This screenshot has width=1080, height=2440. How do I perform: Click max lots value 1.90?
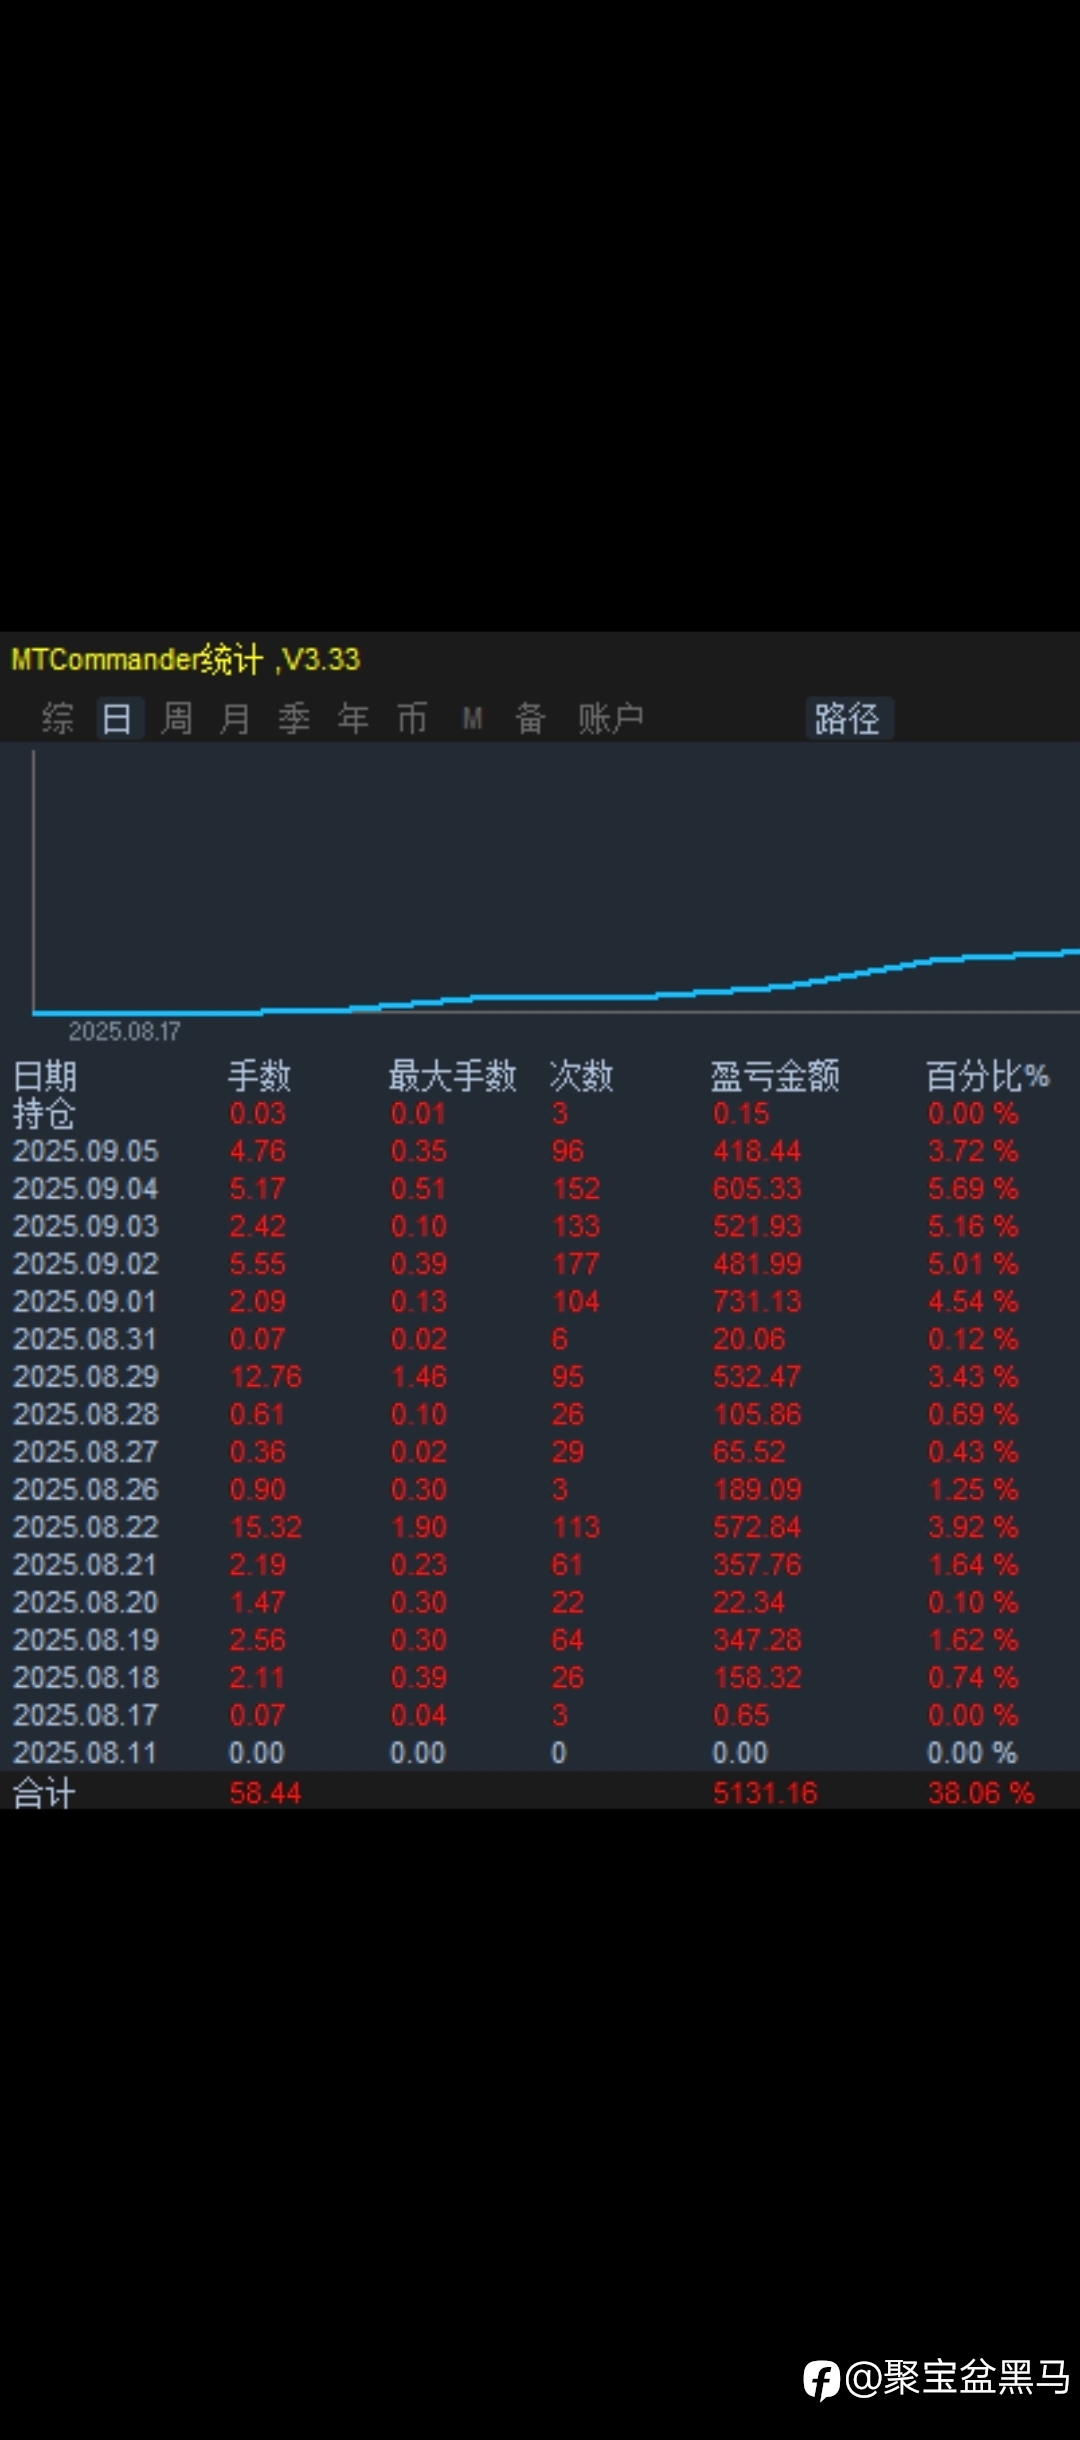pos(419,1527)
